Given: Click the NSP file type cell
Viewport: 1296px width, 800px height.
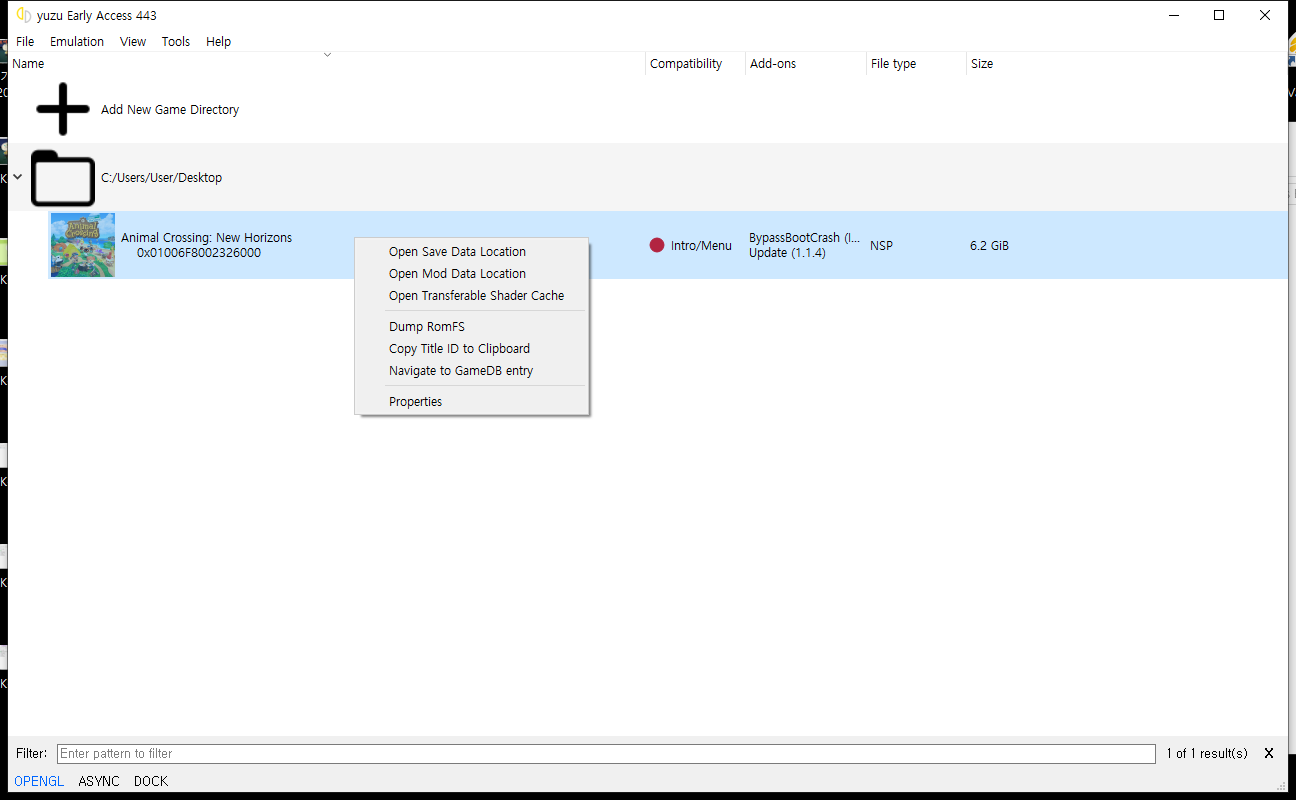Looking at the screenshot, I should pos(881,245).
